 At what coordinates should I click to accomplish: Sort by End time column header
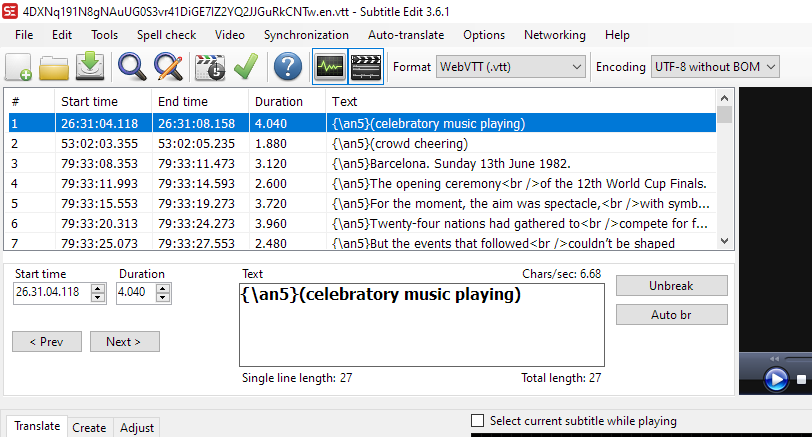coord(200,101)
